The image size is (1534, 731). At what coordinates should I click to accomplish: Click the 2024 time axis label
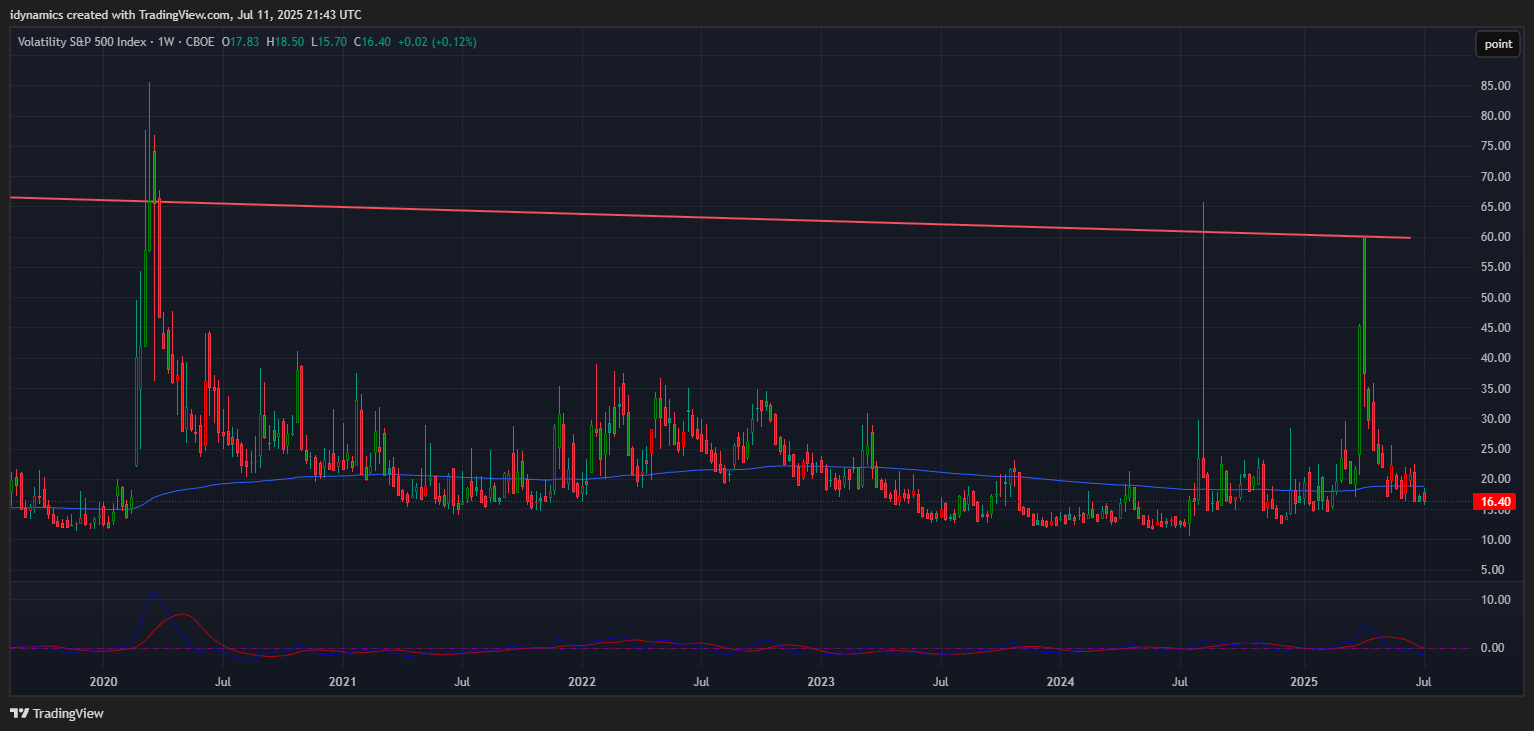1060,682
